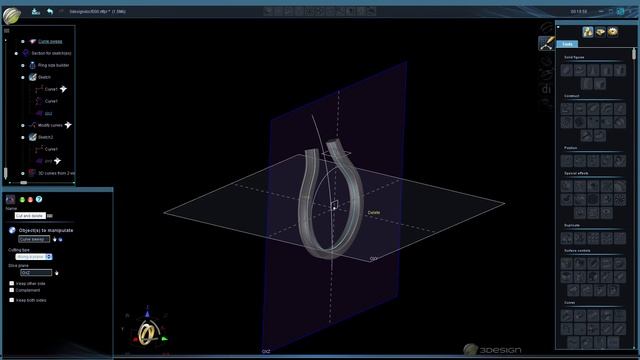Click the tree panel horizontal scrollbar thumb
The width and height of the screenshot is (640, 360).
pyautogui.click(x=24, y=182)
